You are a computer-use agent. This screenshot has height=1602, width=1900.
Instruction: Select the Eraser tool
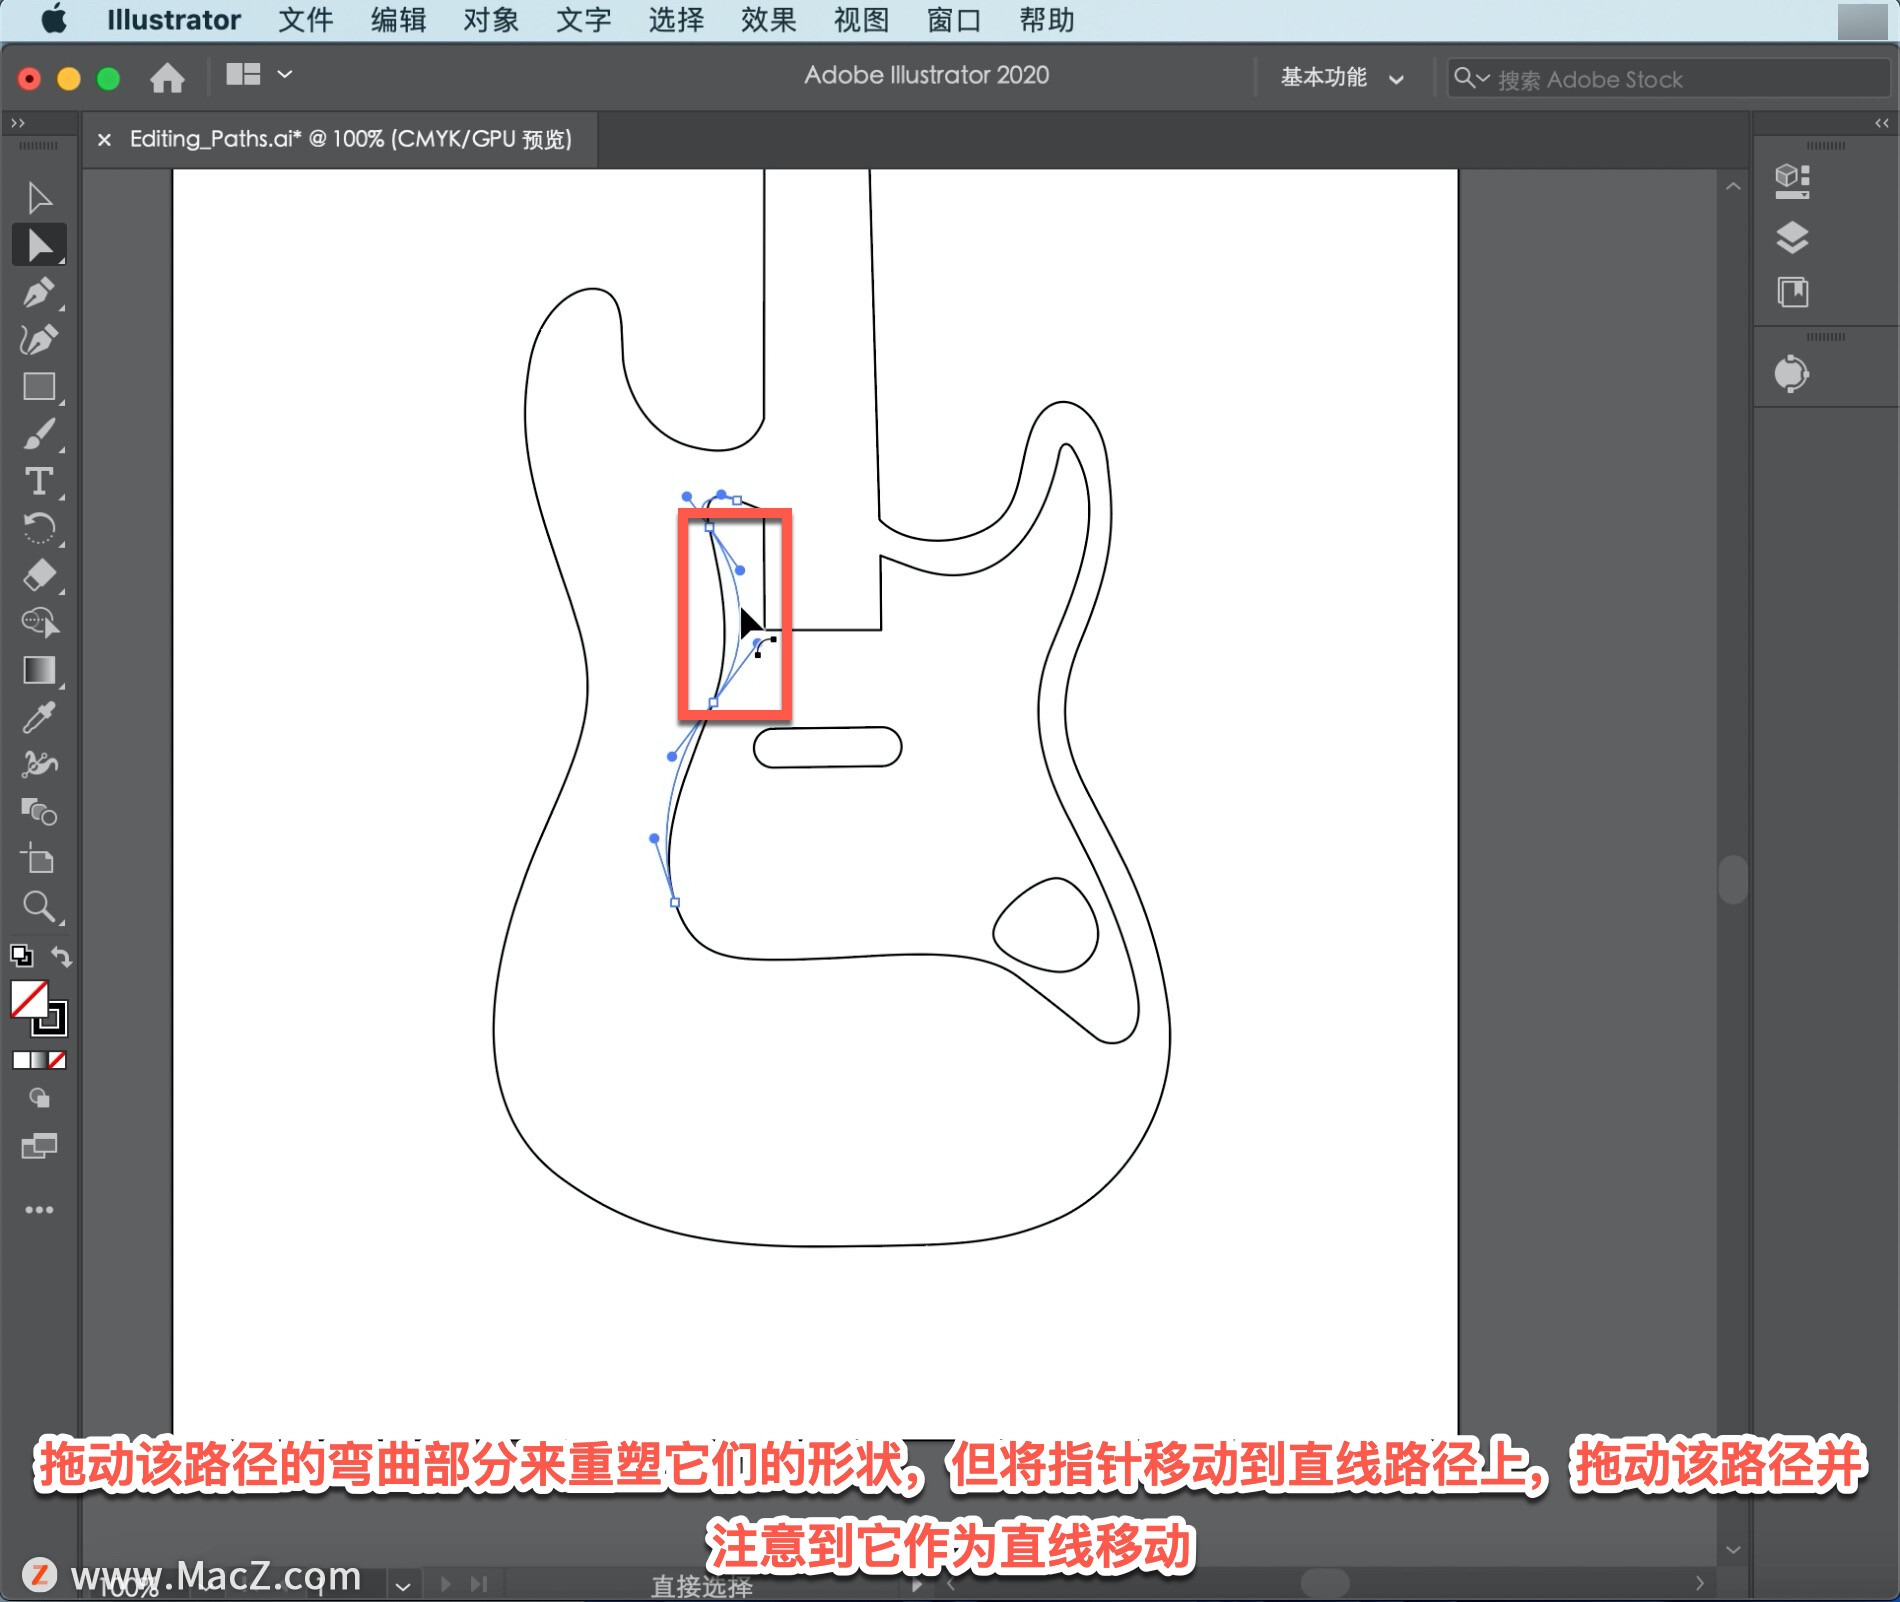click(39, 576)
